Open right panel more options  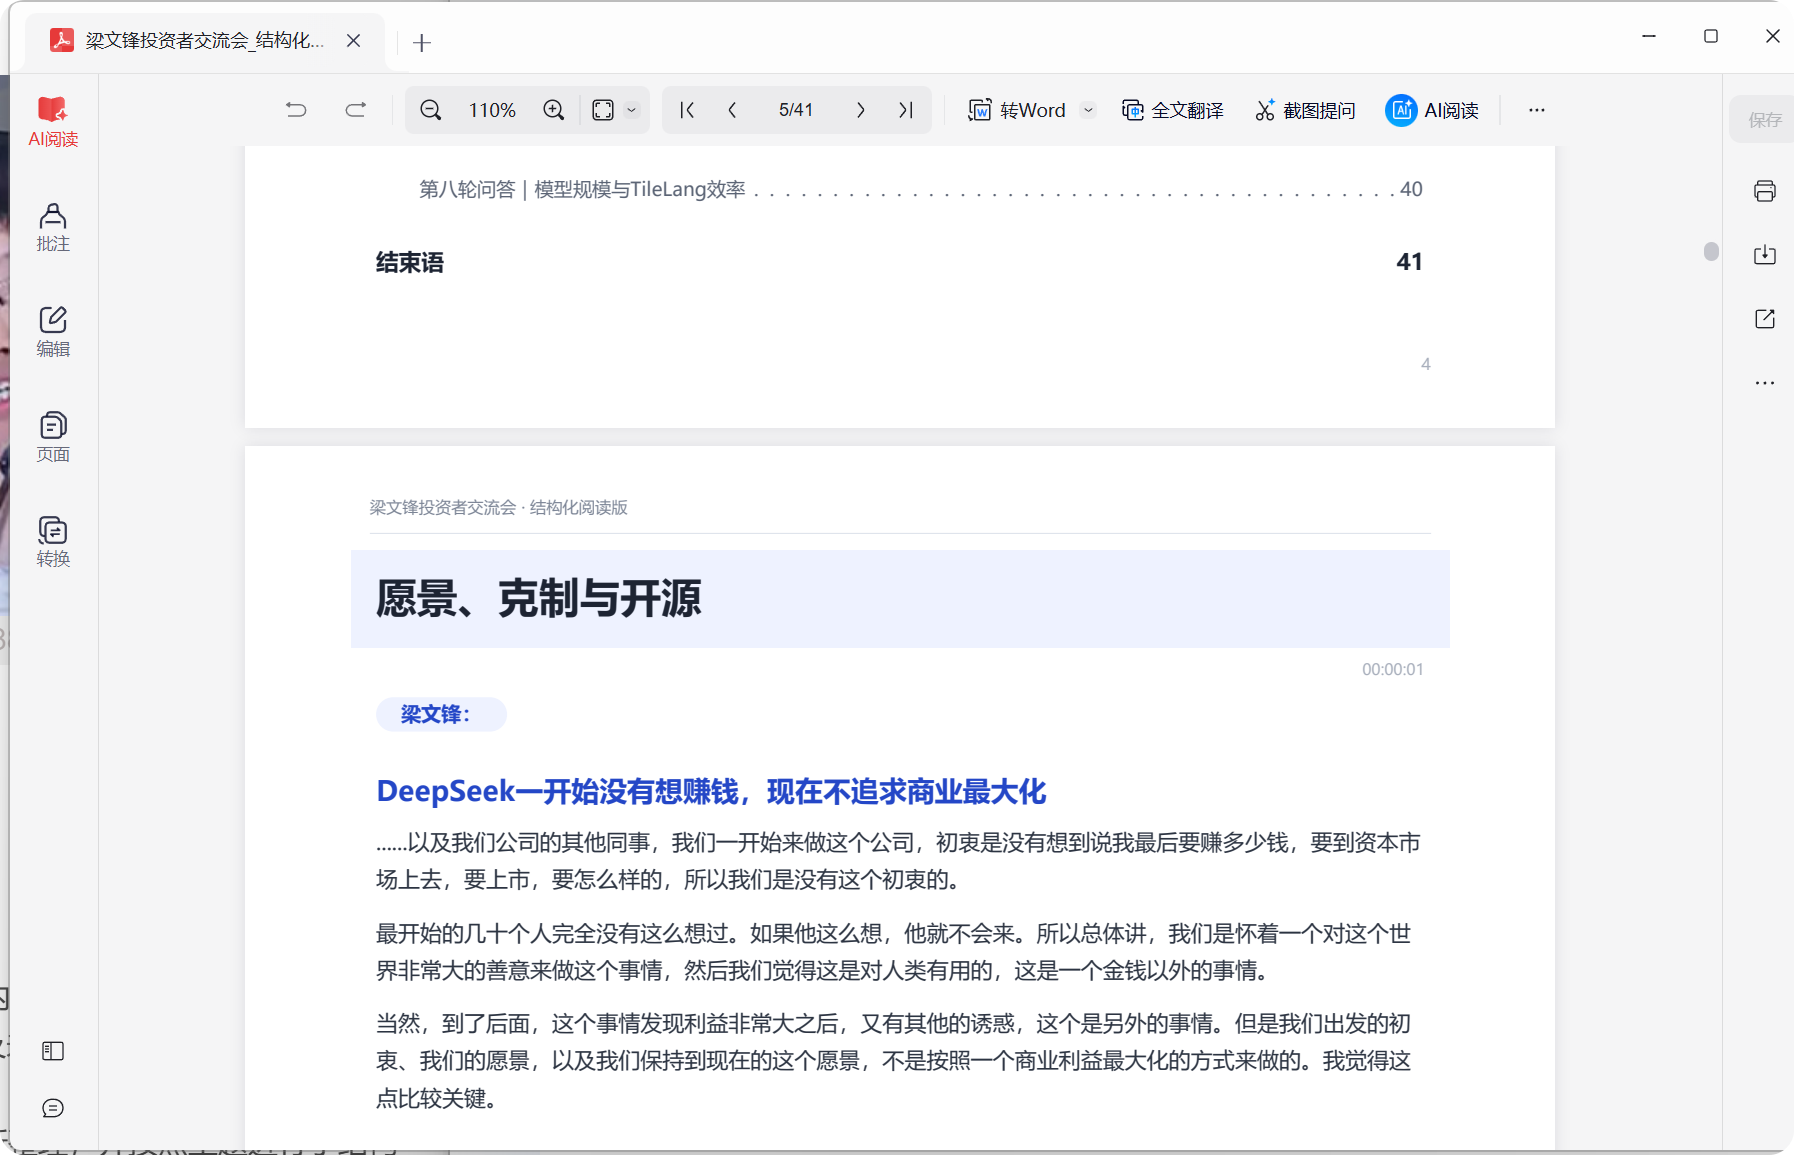point(1765,383)
